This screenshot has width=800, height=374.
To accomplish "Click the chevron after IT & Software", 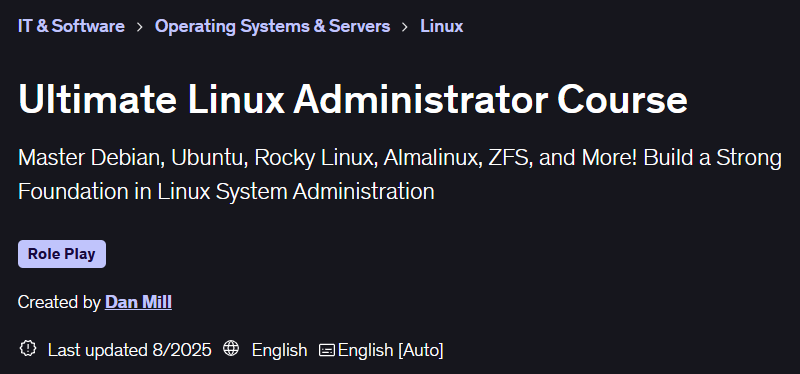I will click(x=140, y=27).
